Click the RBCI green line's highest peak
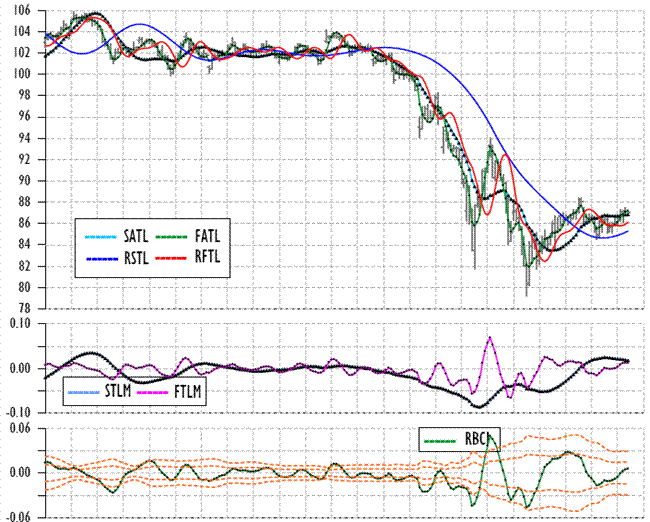 pyautogui.click(x=489, y=436)
